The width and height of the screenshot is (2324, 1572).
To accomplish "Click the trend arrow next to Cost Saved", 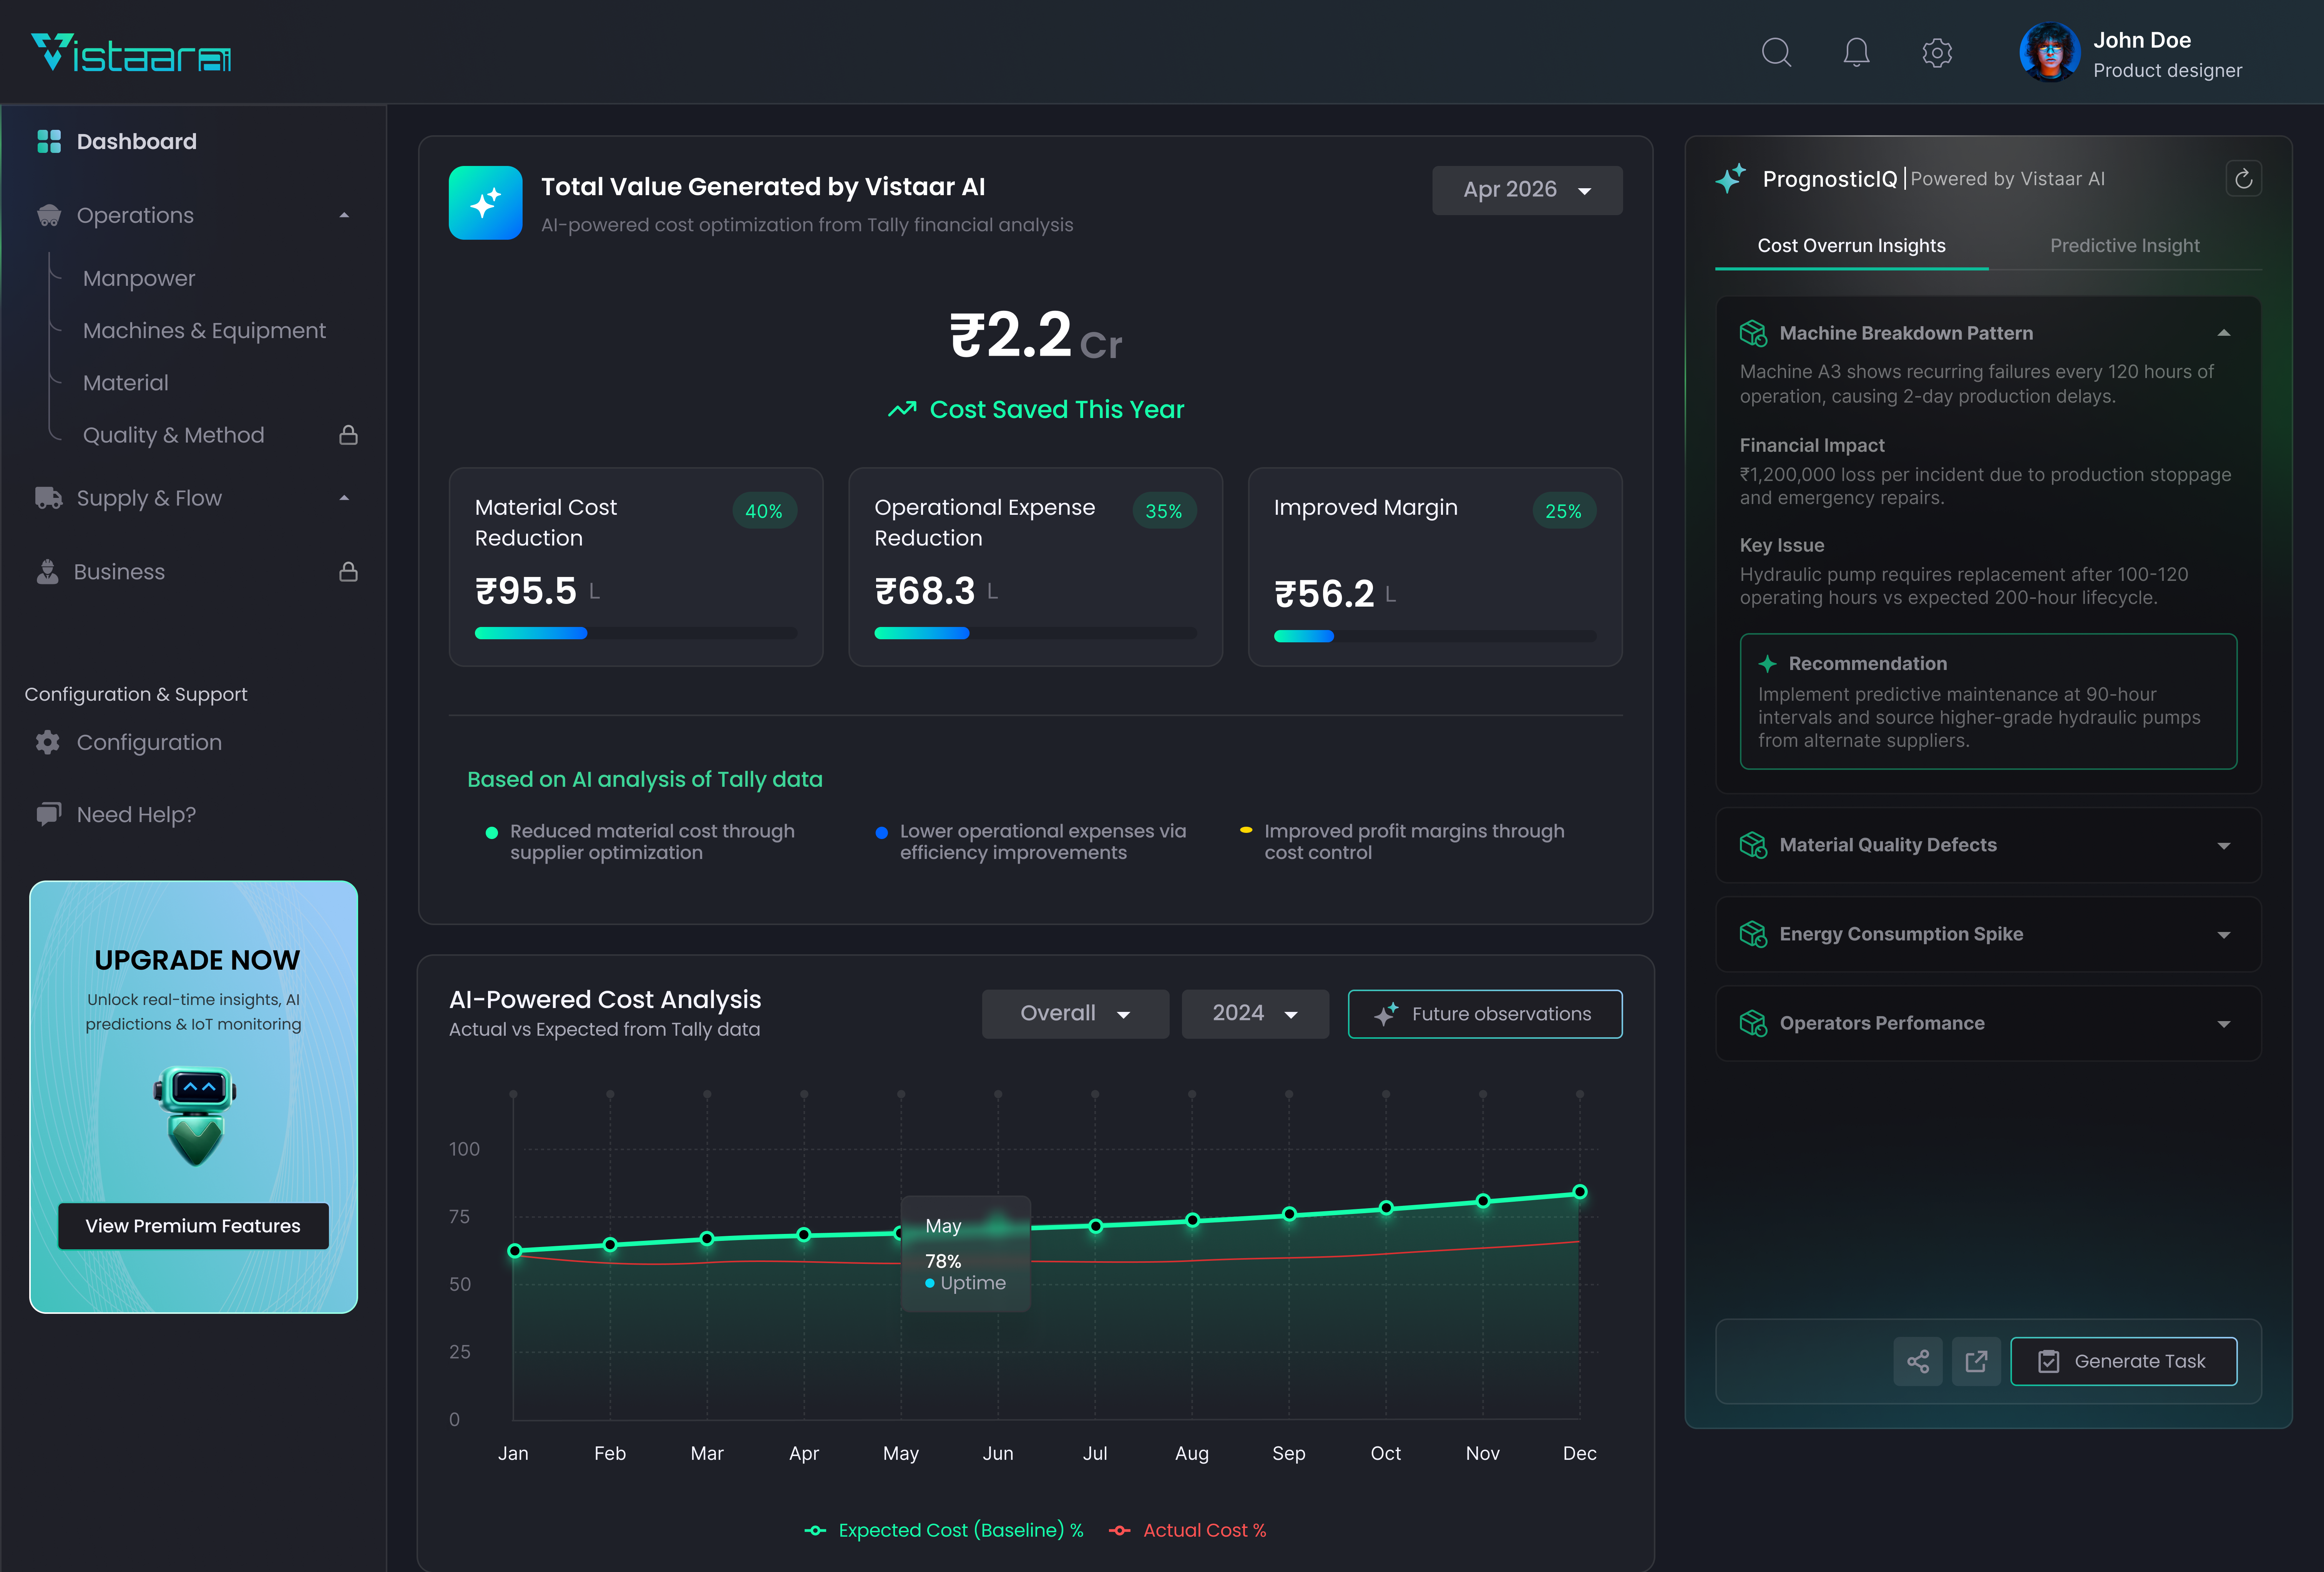I will (x=902, y=409).
